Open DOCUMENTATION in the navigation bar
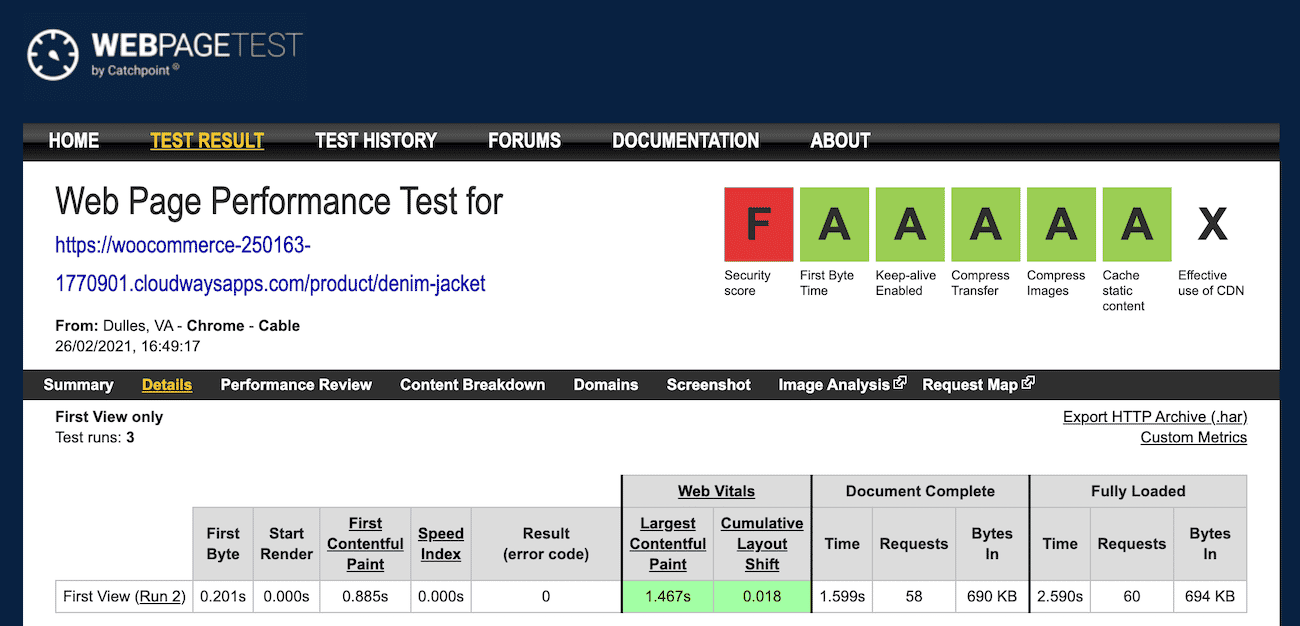This screenshot has height=626, width=1300. pos(686,141)
